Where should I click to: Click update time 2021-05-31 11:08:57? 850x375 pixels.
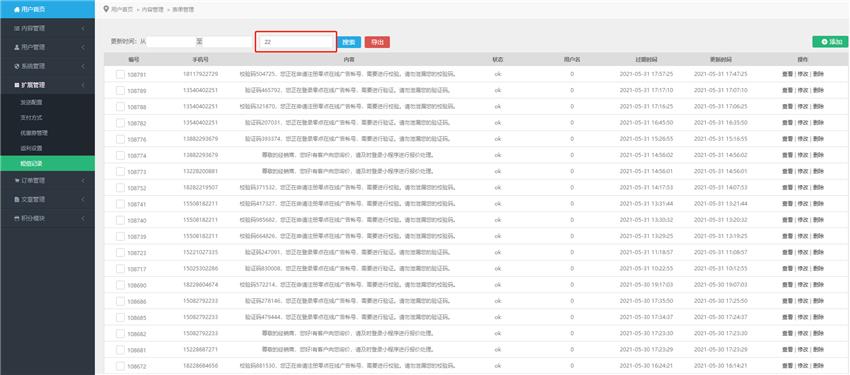720,253
